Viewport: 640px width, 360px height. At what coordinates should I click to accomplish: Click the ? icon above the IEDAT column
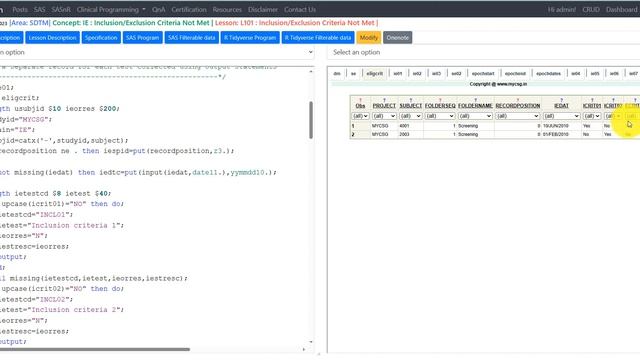coord(561,100)
